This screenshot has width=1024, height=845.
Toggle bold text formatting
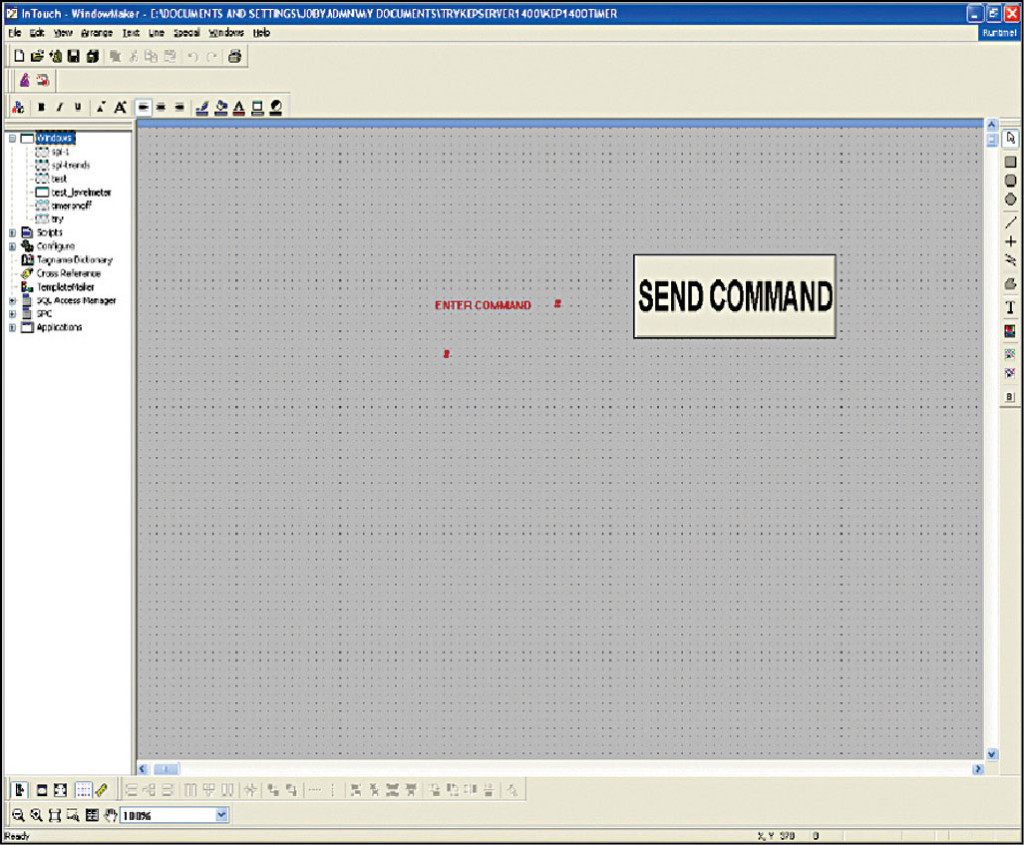point(41,107)
